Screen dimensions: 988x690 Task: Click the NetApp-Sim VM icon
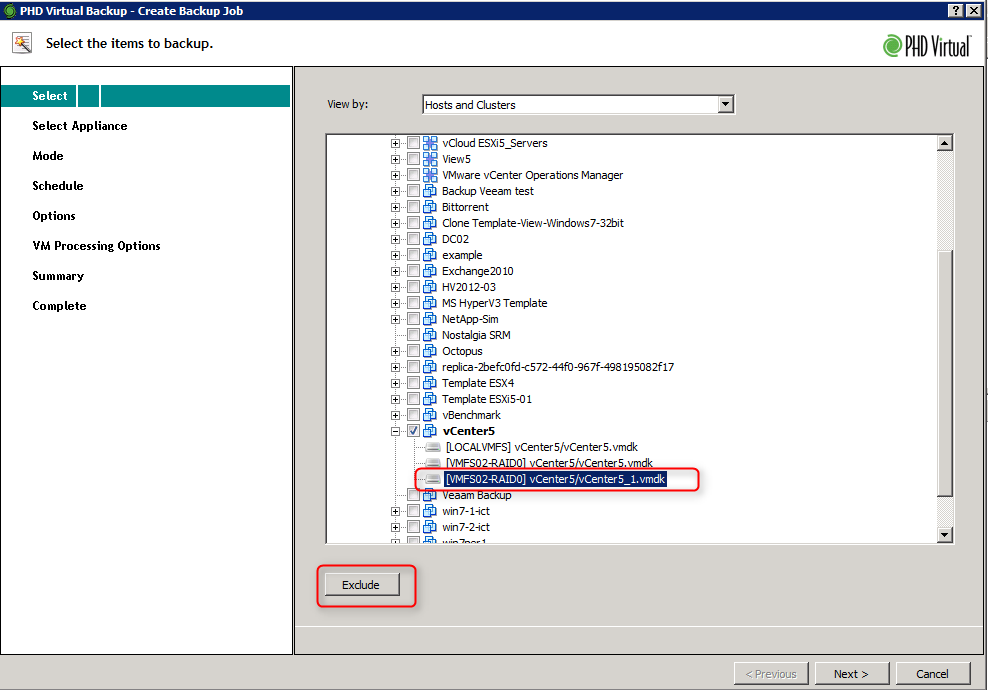(x=430, y=319)
